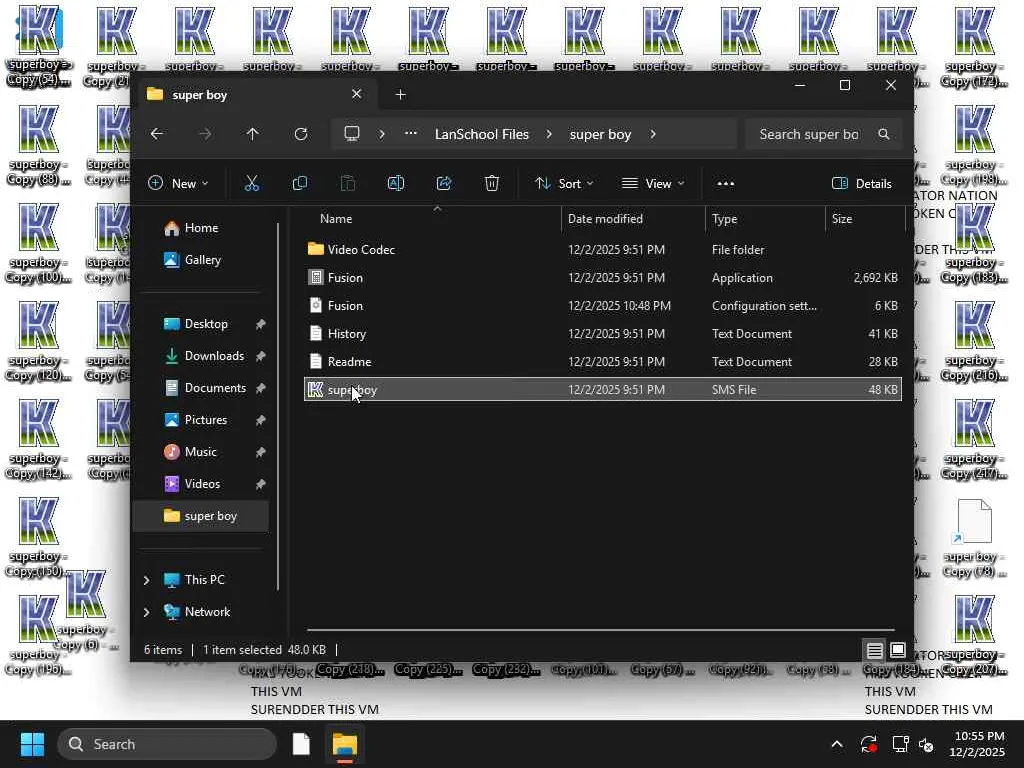The image size is (1024, 768).
Task: Click the muted volume tray icon
Action: pyautogui.click(x=926, y=744)
